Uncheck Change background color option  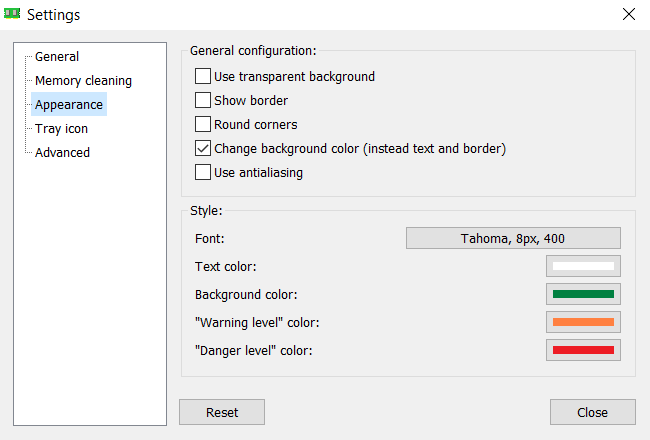[x=203, y=148]
